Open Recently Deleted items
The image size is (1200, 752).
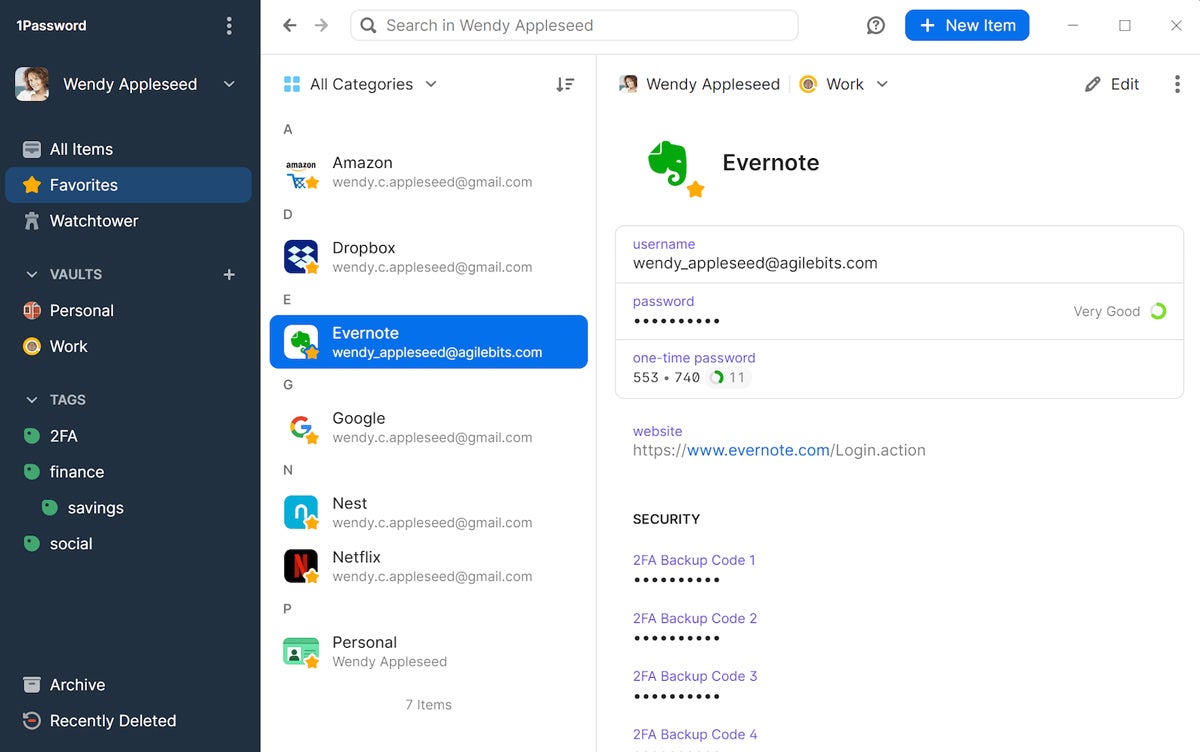click(x=112, y=721)
